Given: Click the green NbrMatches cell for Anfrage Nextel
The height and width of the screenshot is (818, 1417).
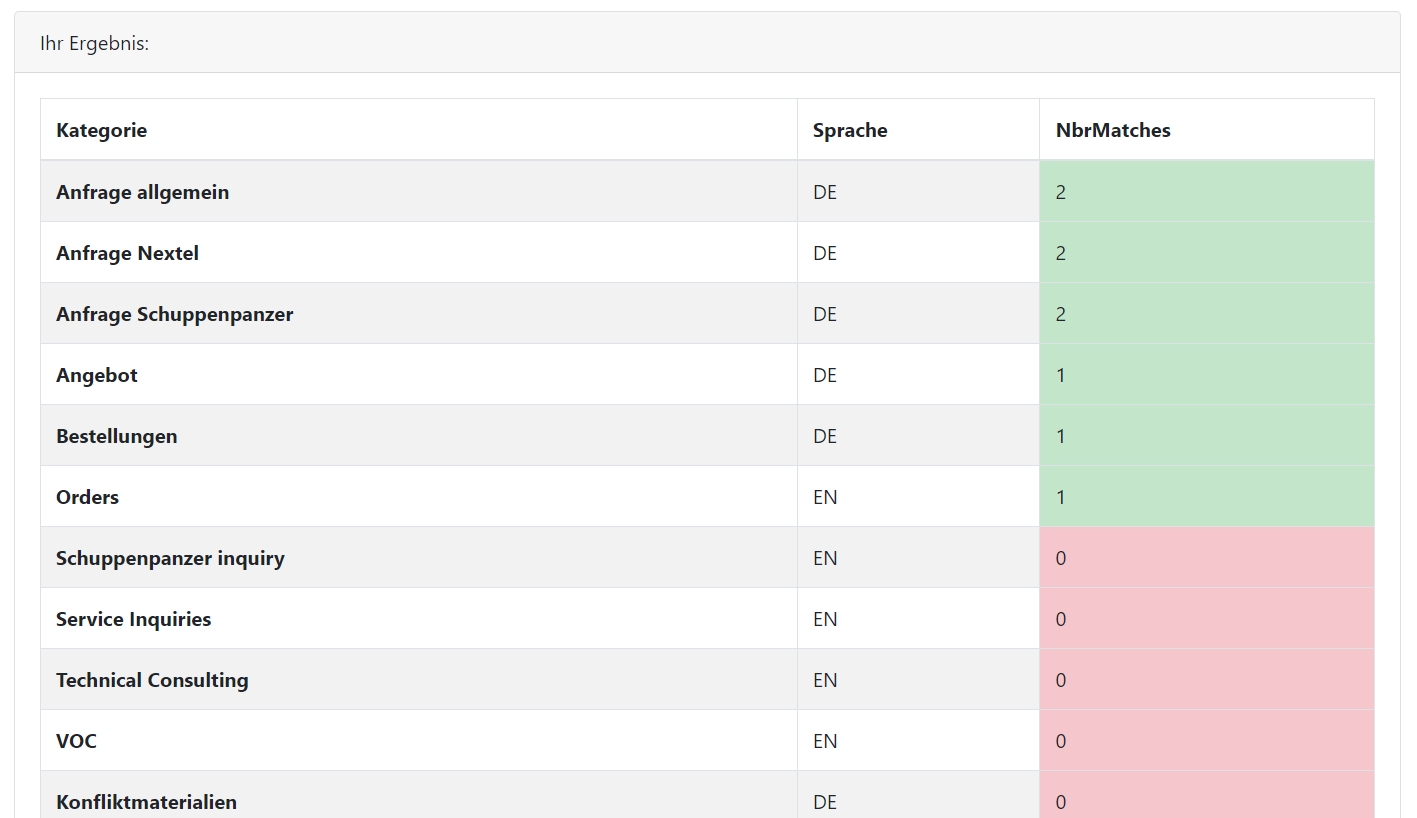Looking at the screenshot, I should click(x=1205, y=253).
